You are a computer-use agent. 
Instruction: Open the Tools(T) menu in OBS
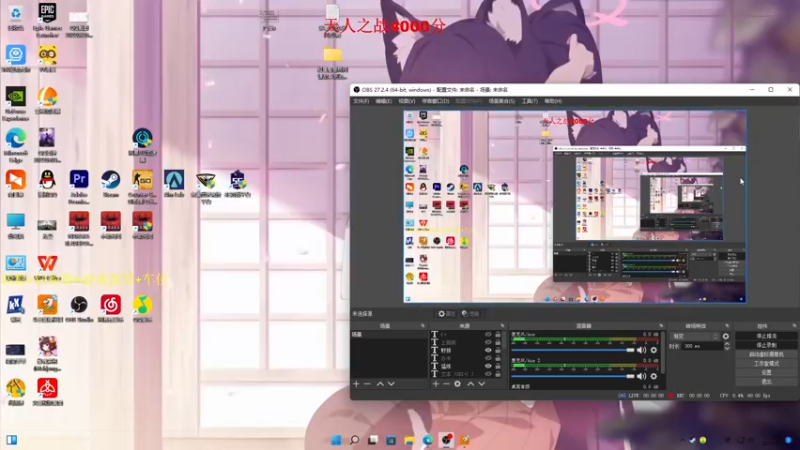pos(530,101)
